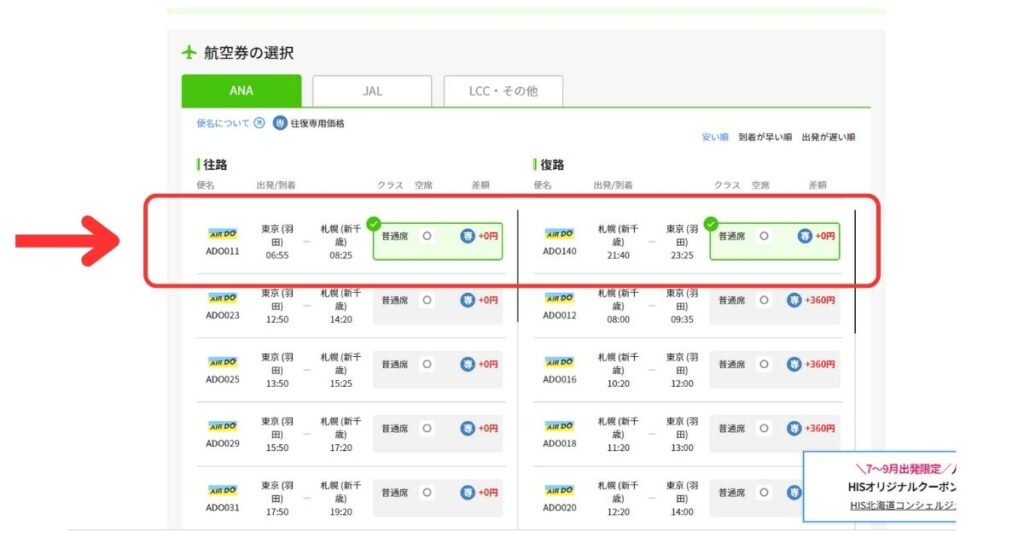1024x538 pixels.
Task: Click the AIR DO logo for ADO011
Action: coord(223,234)
